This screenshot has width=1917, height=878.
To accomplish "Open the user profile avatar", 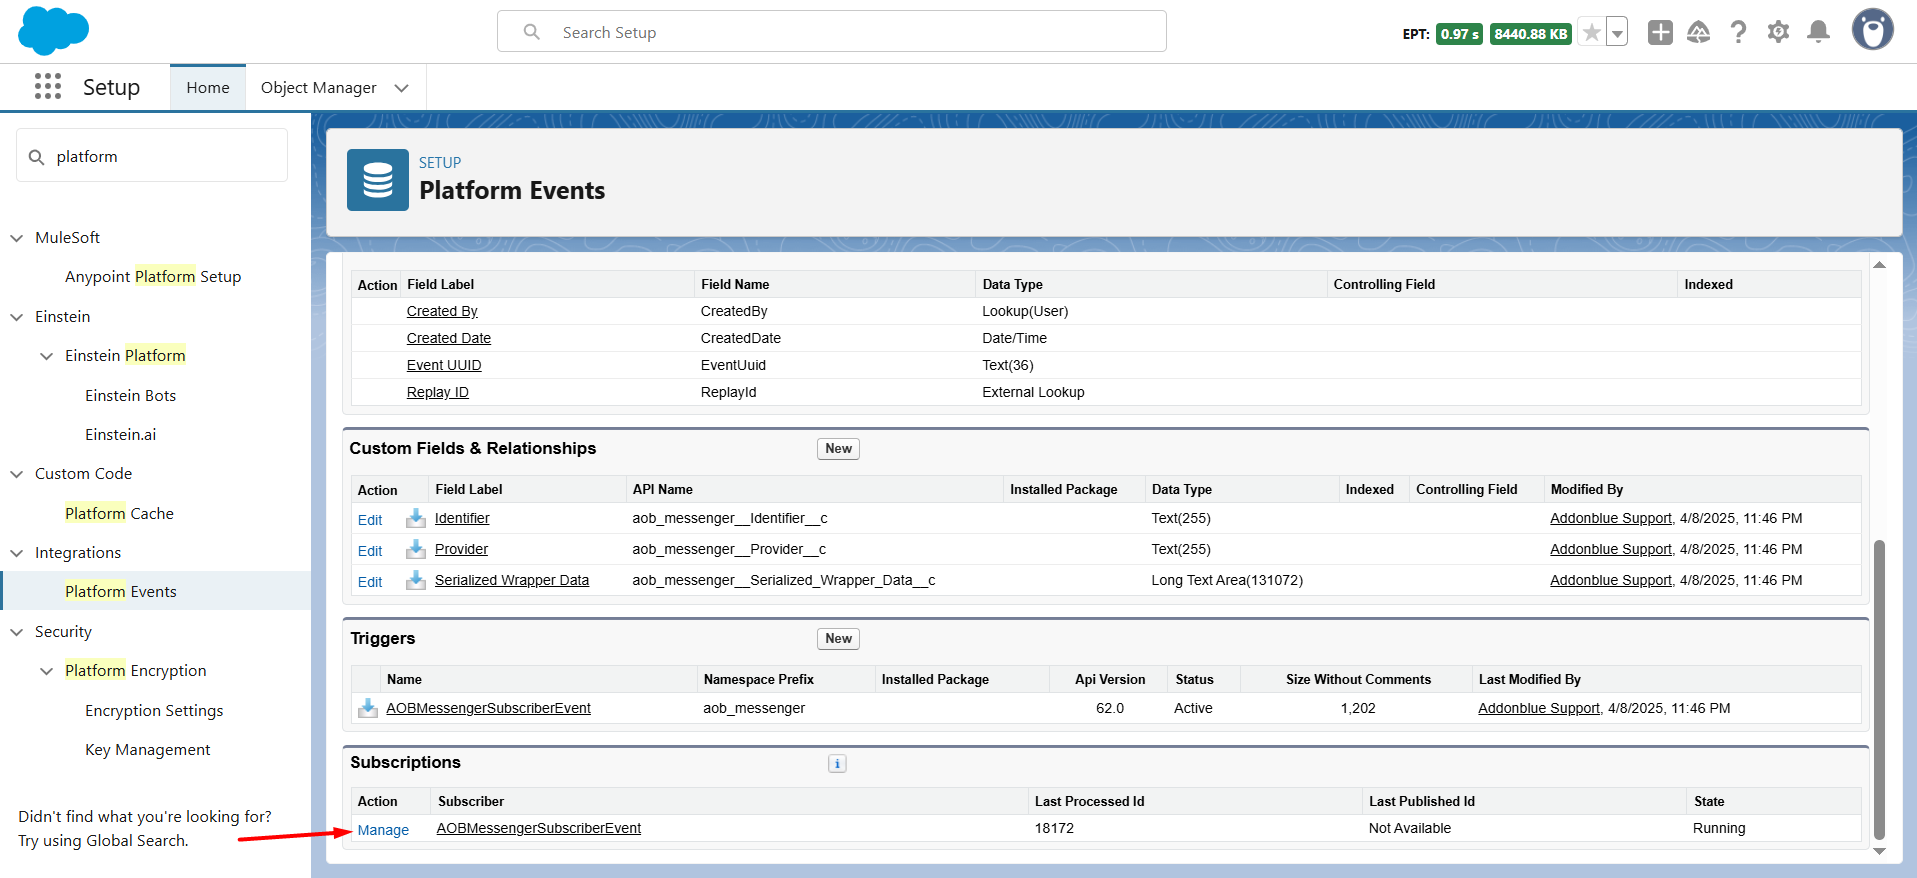I will tap(1872, 30).
